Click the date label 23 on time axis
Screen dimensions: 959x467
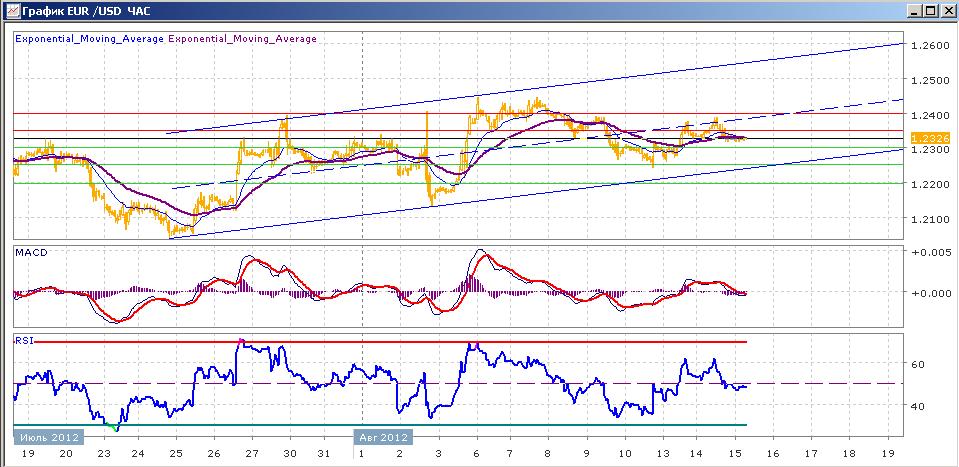[104, 454]
